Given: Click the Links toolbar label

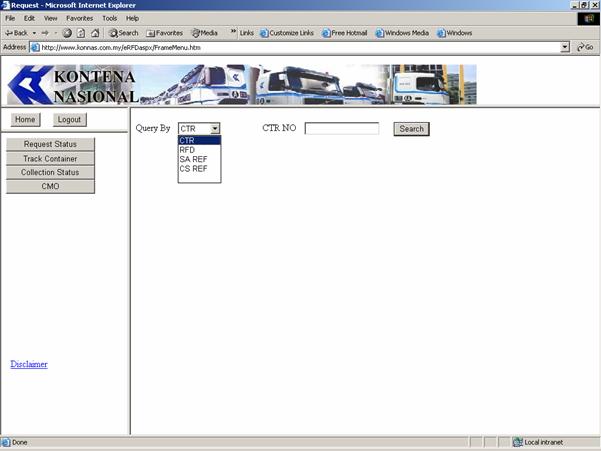Looking at the screenshot, I should point(246,33).
